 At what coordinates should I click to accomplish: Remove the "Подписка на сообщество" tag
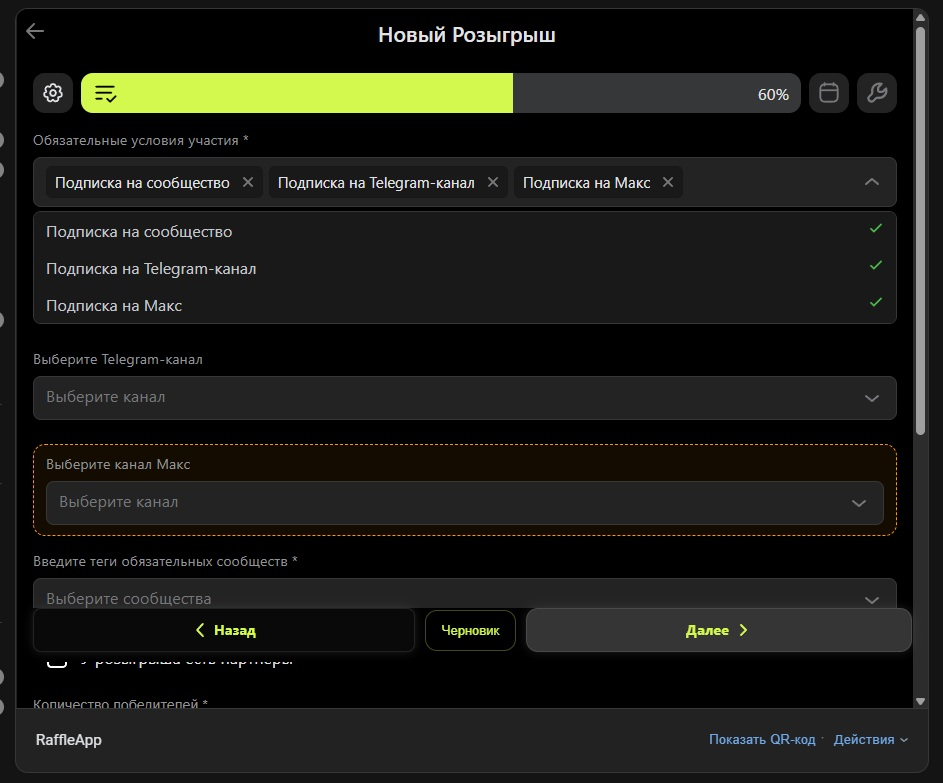tap(248, 182)
